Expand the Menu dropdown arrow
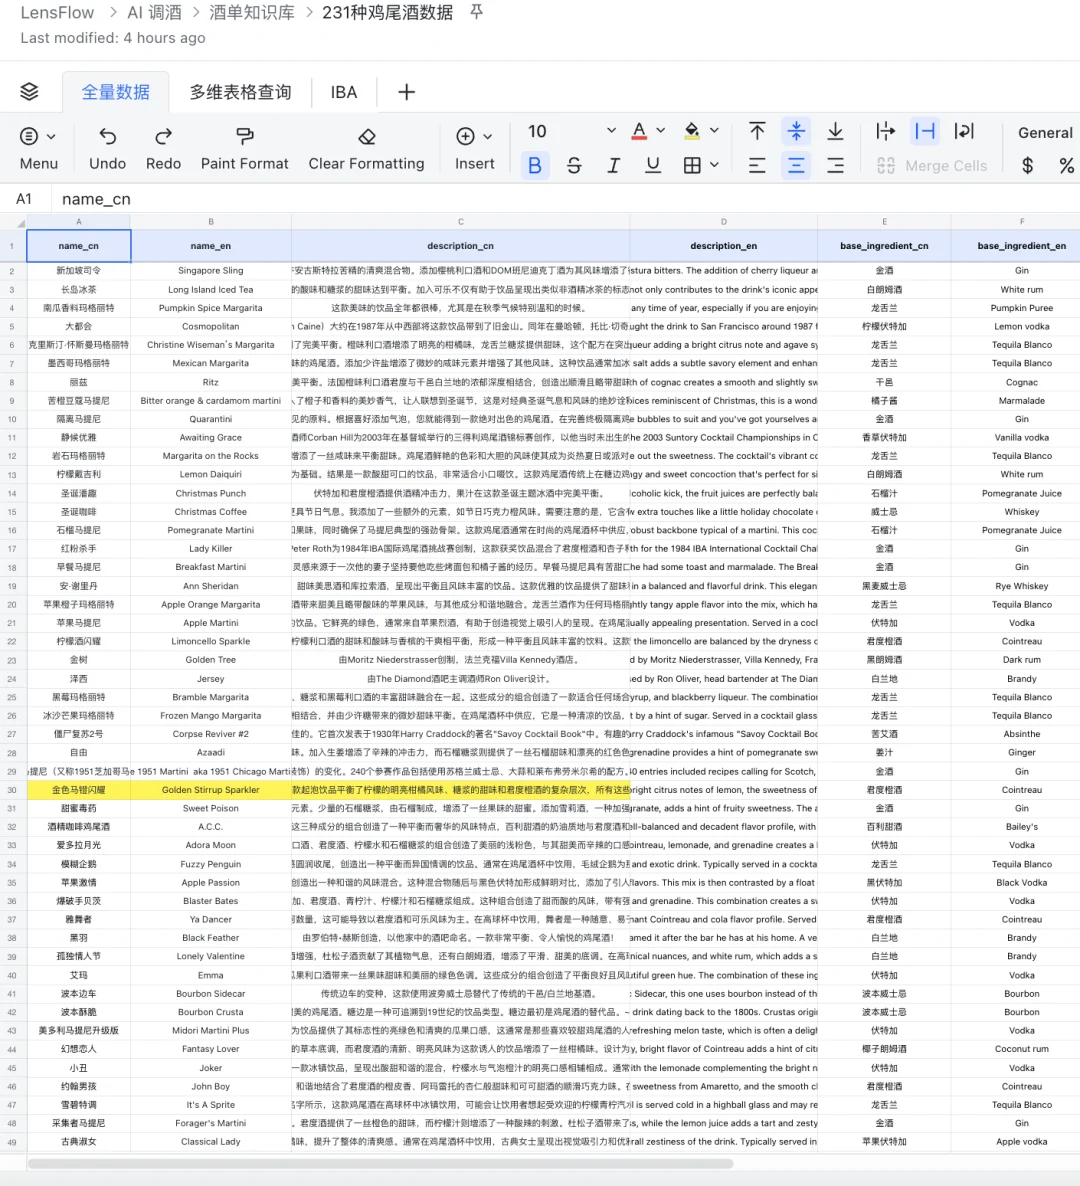The image size is (1080, 1186). point(51,137)
